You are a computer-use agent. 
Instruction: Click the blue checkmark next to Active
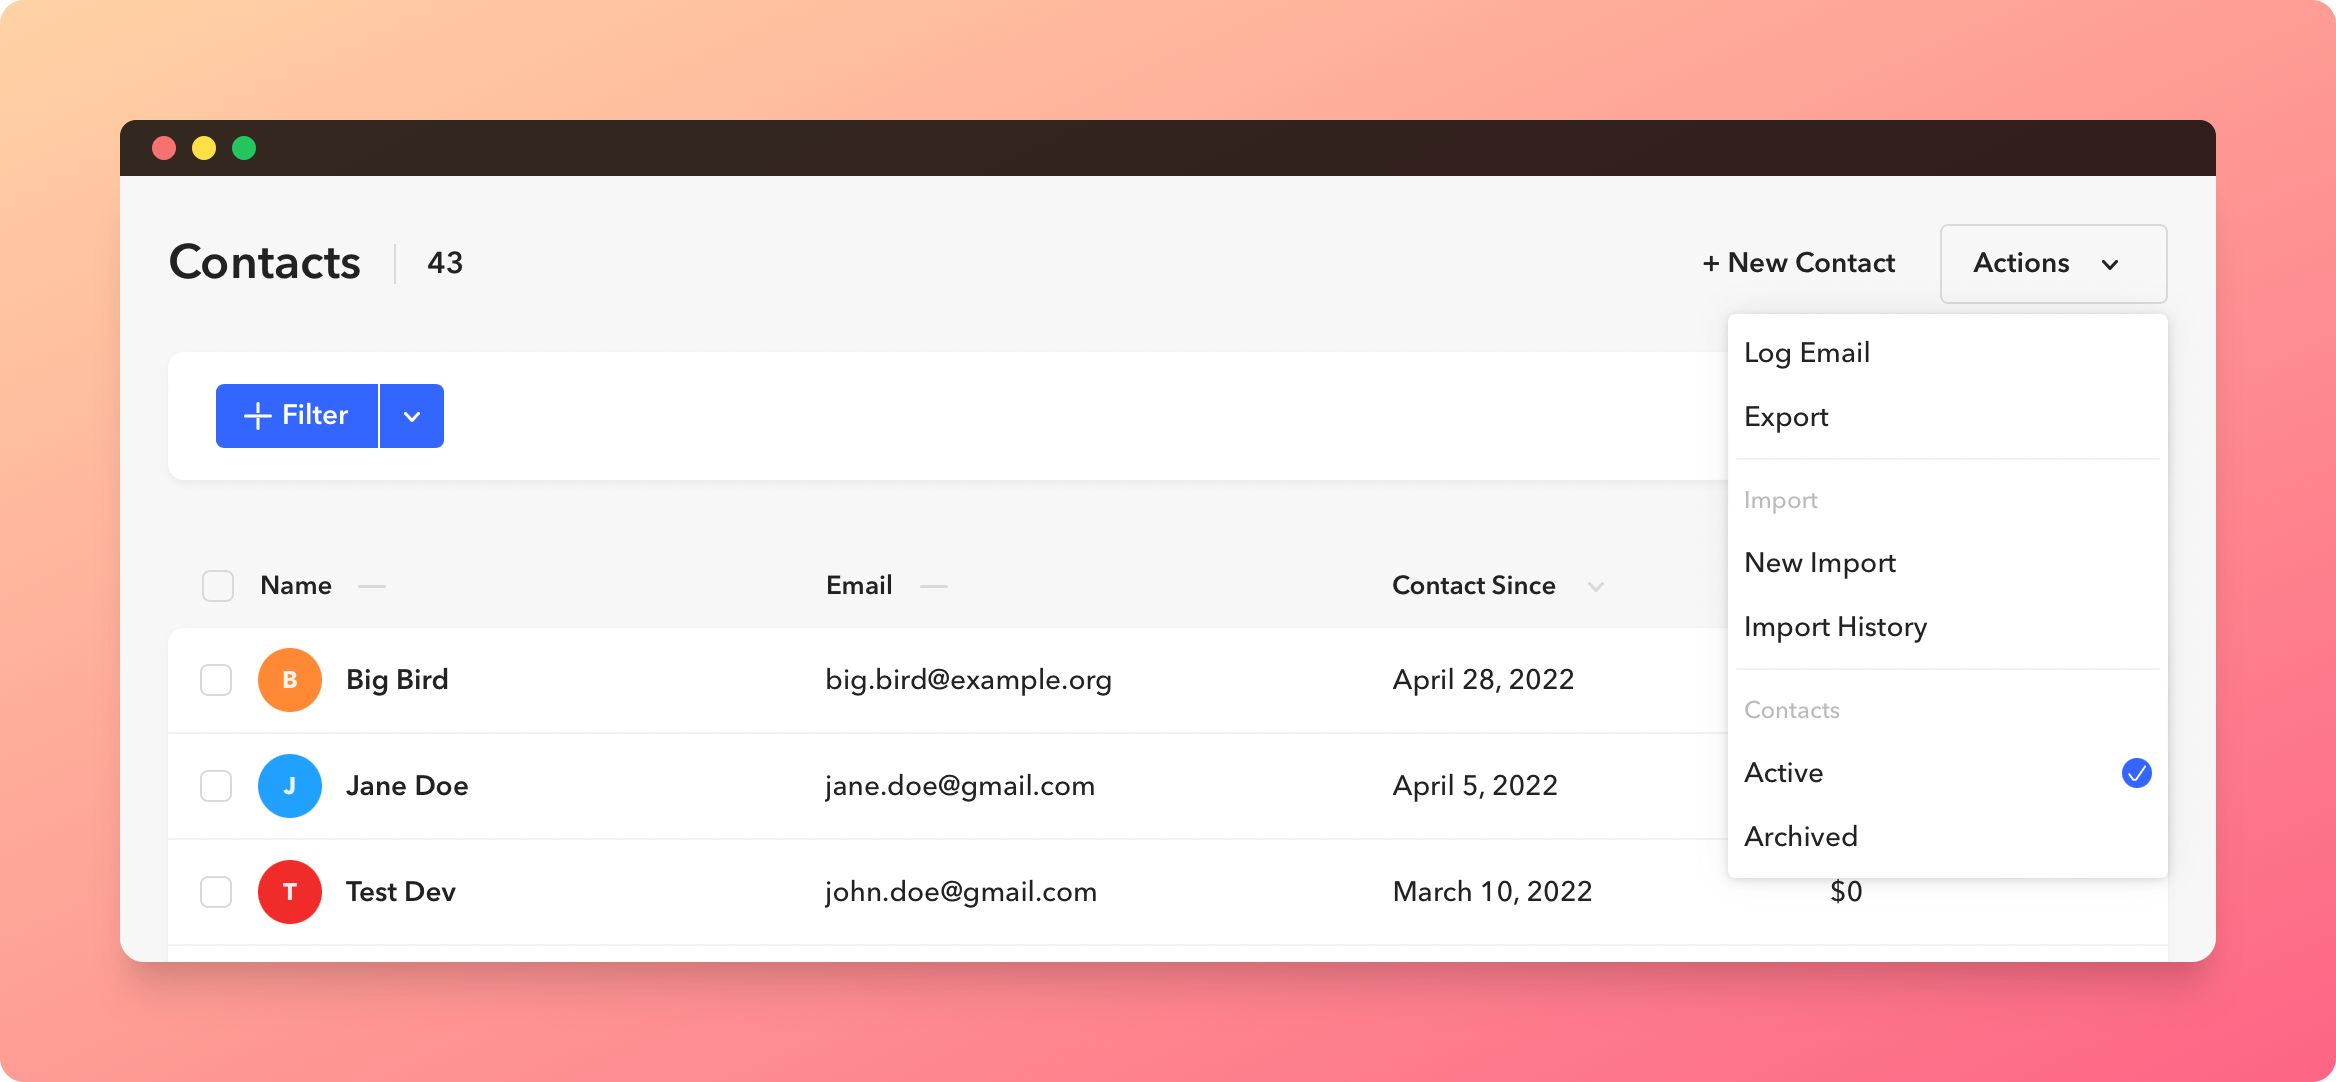coord(2137,773)
